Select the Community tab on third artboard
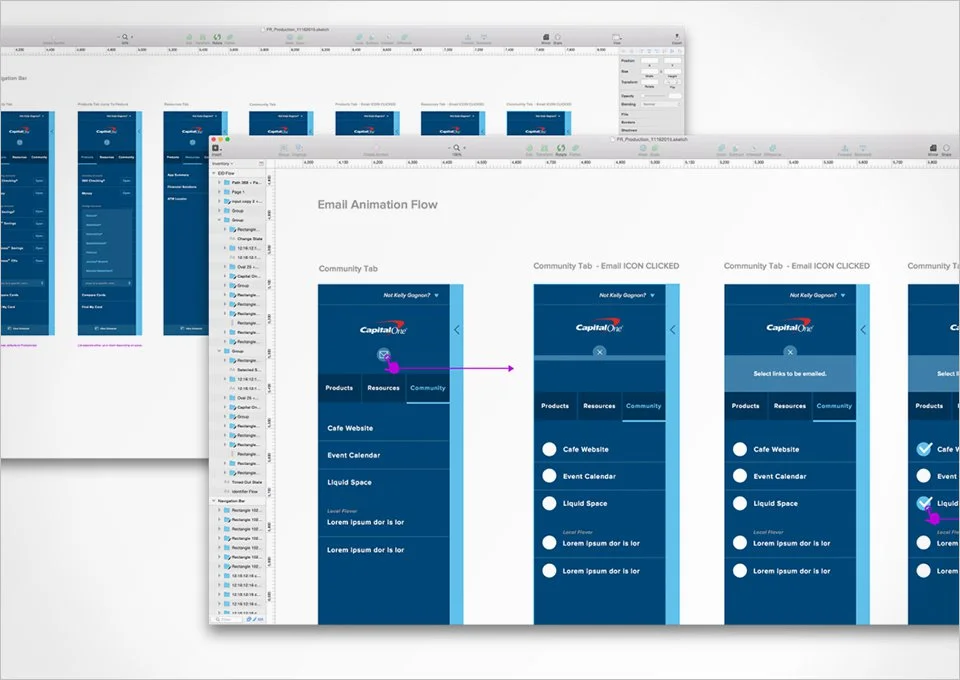960x680 pixels. (834, 406)
